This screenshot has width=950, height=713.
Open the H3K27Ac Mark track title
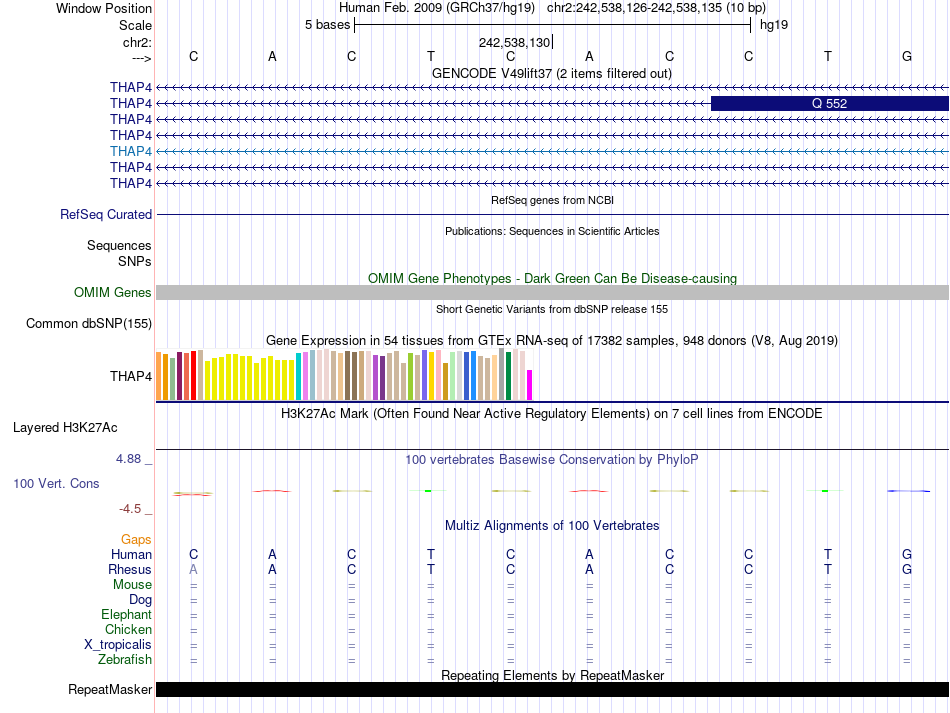pos(552,413)
